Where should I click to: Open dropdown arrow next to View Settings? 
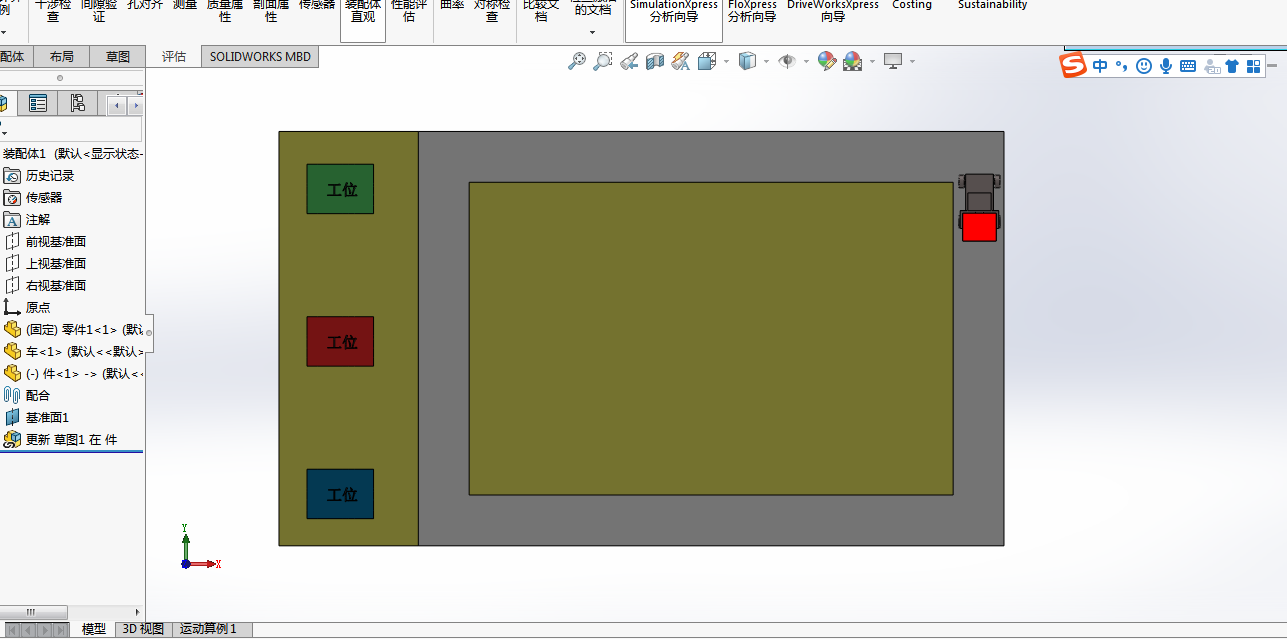click(x=912, y=61)
